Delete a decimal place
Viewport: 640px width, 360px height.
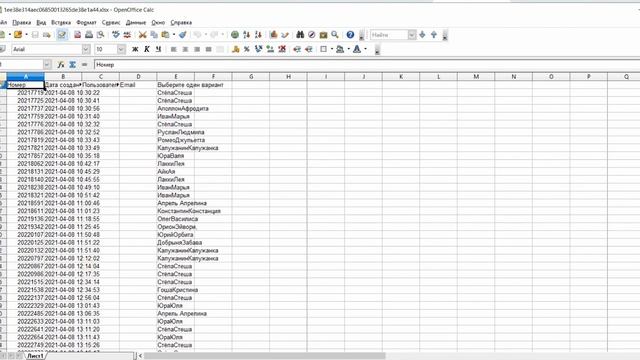tap(282, 49)
